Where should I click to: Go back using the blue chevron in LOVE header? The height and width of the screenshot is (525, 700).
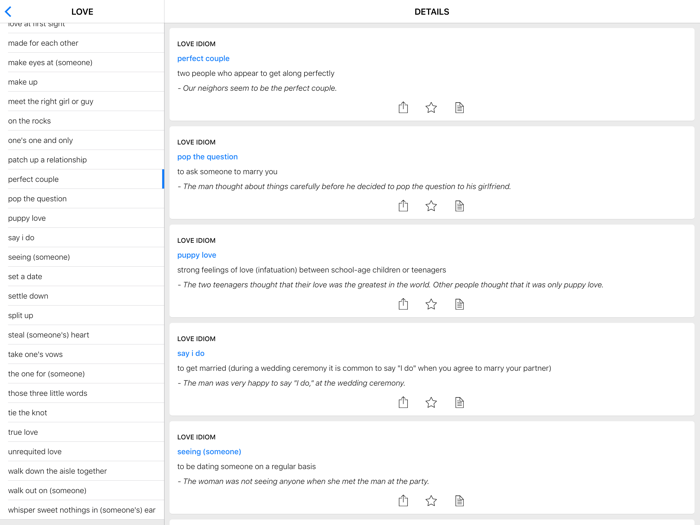[x=8, y=12]
